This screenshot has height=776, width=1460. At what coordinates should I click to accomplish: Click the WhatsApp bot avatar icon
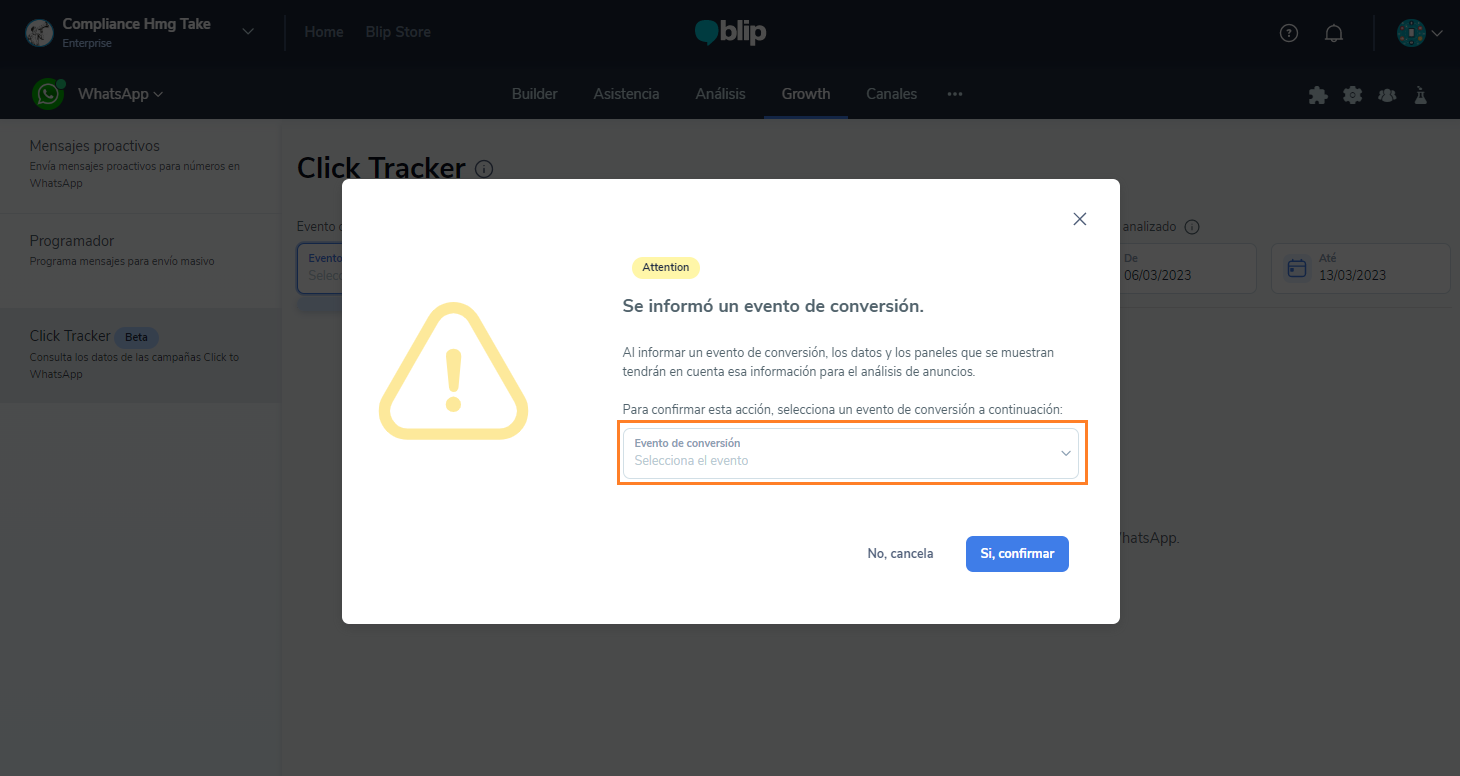(47, 94)
